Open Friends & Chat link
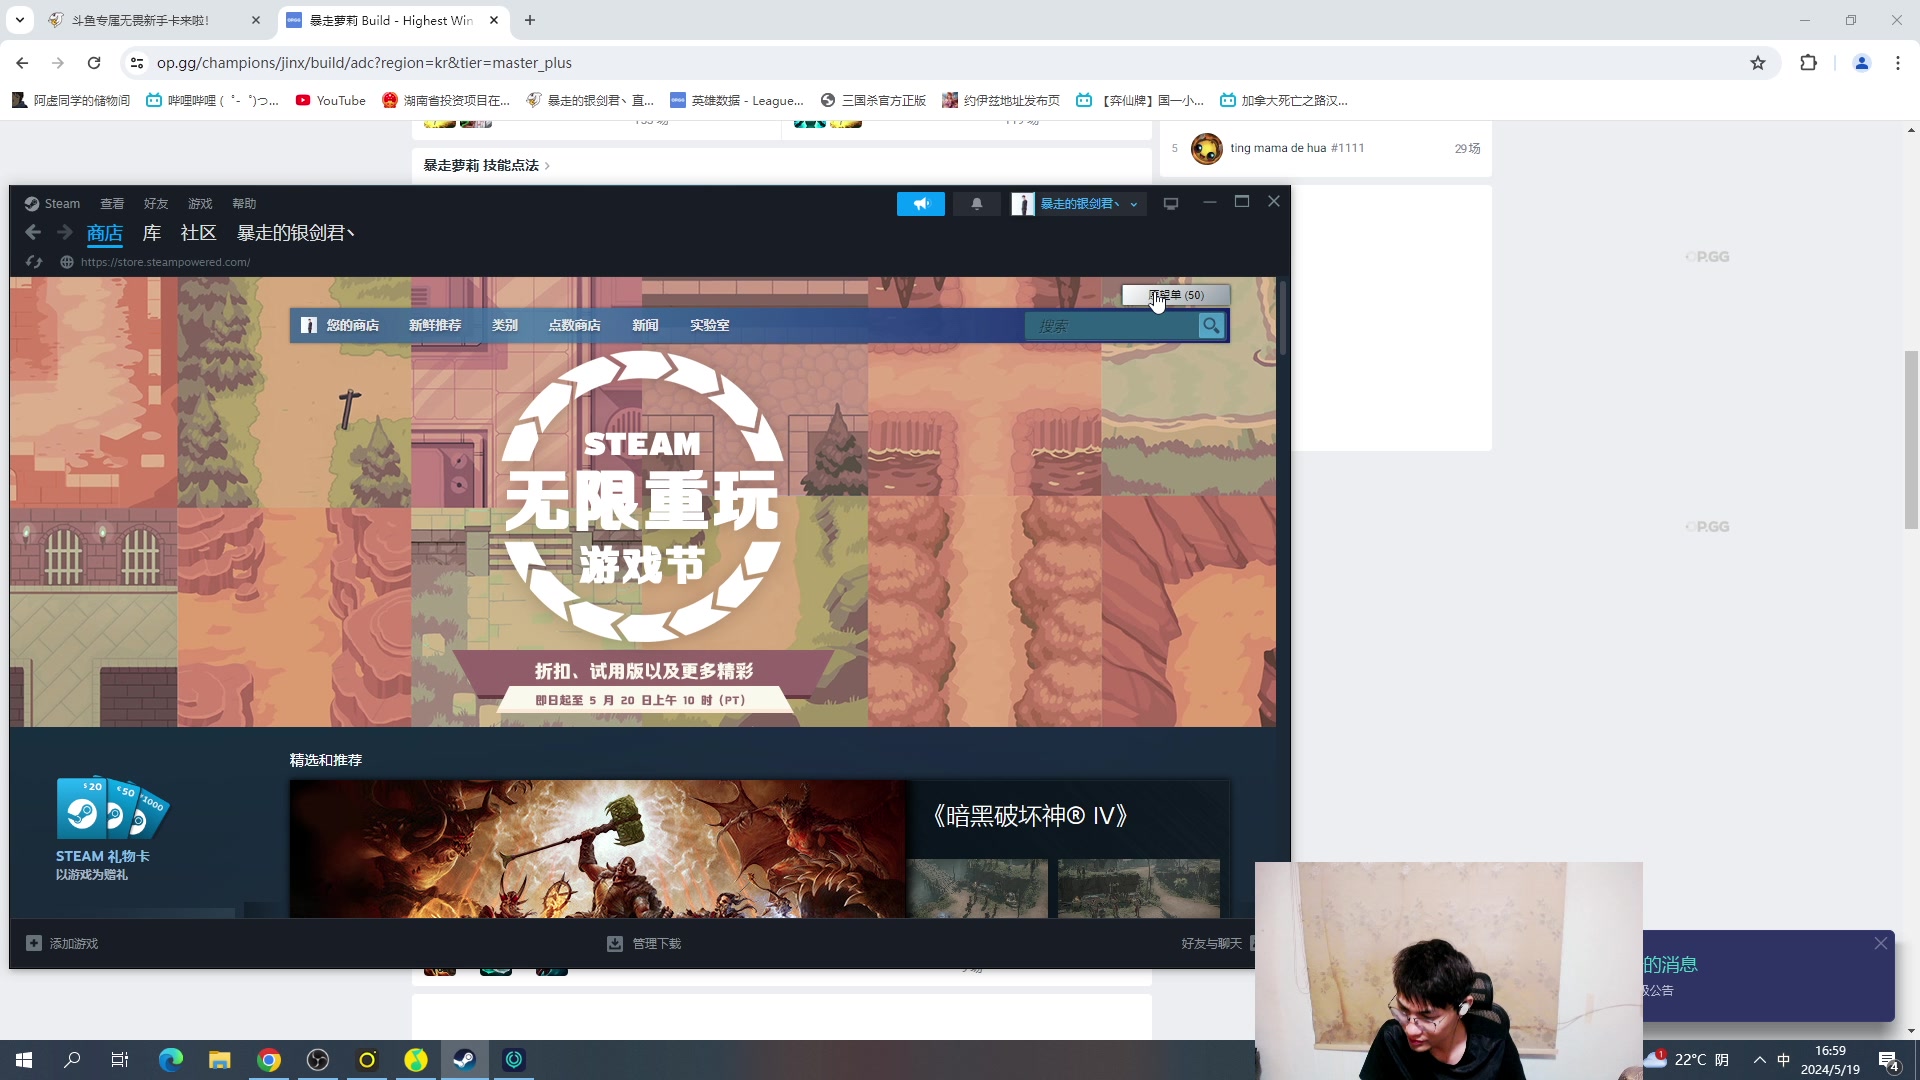Image resolution: width=1920 pixels, height=1080 pixels. click(x=1211, y=943)
